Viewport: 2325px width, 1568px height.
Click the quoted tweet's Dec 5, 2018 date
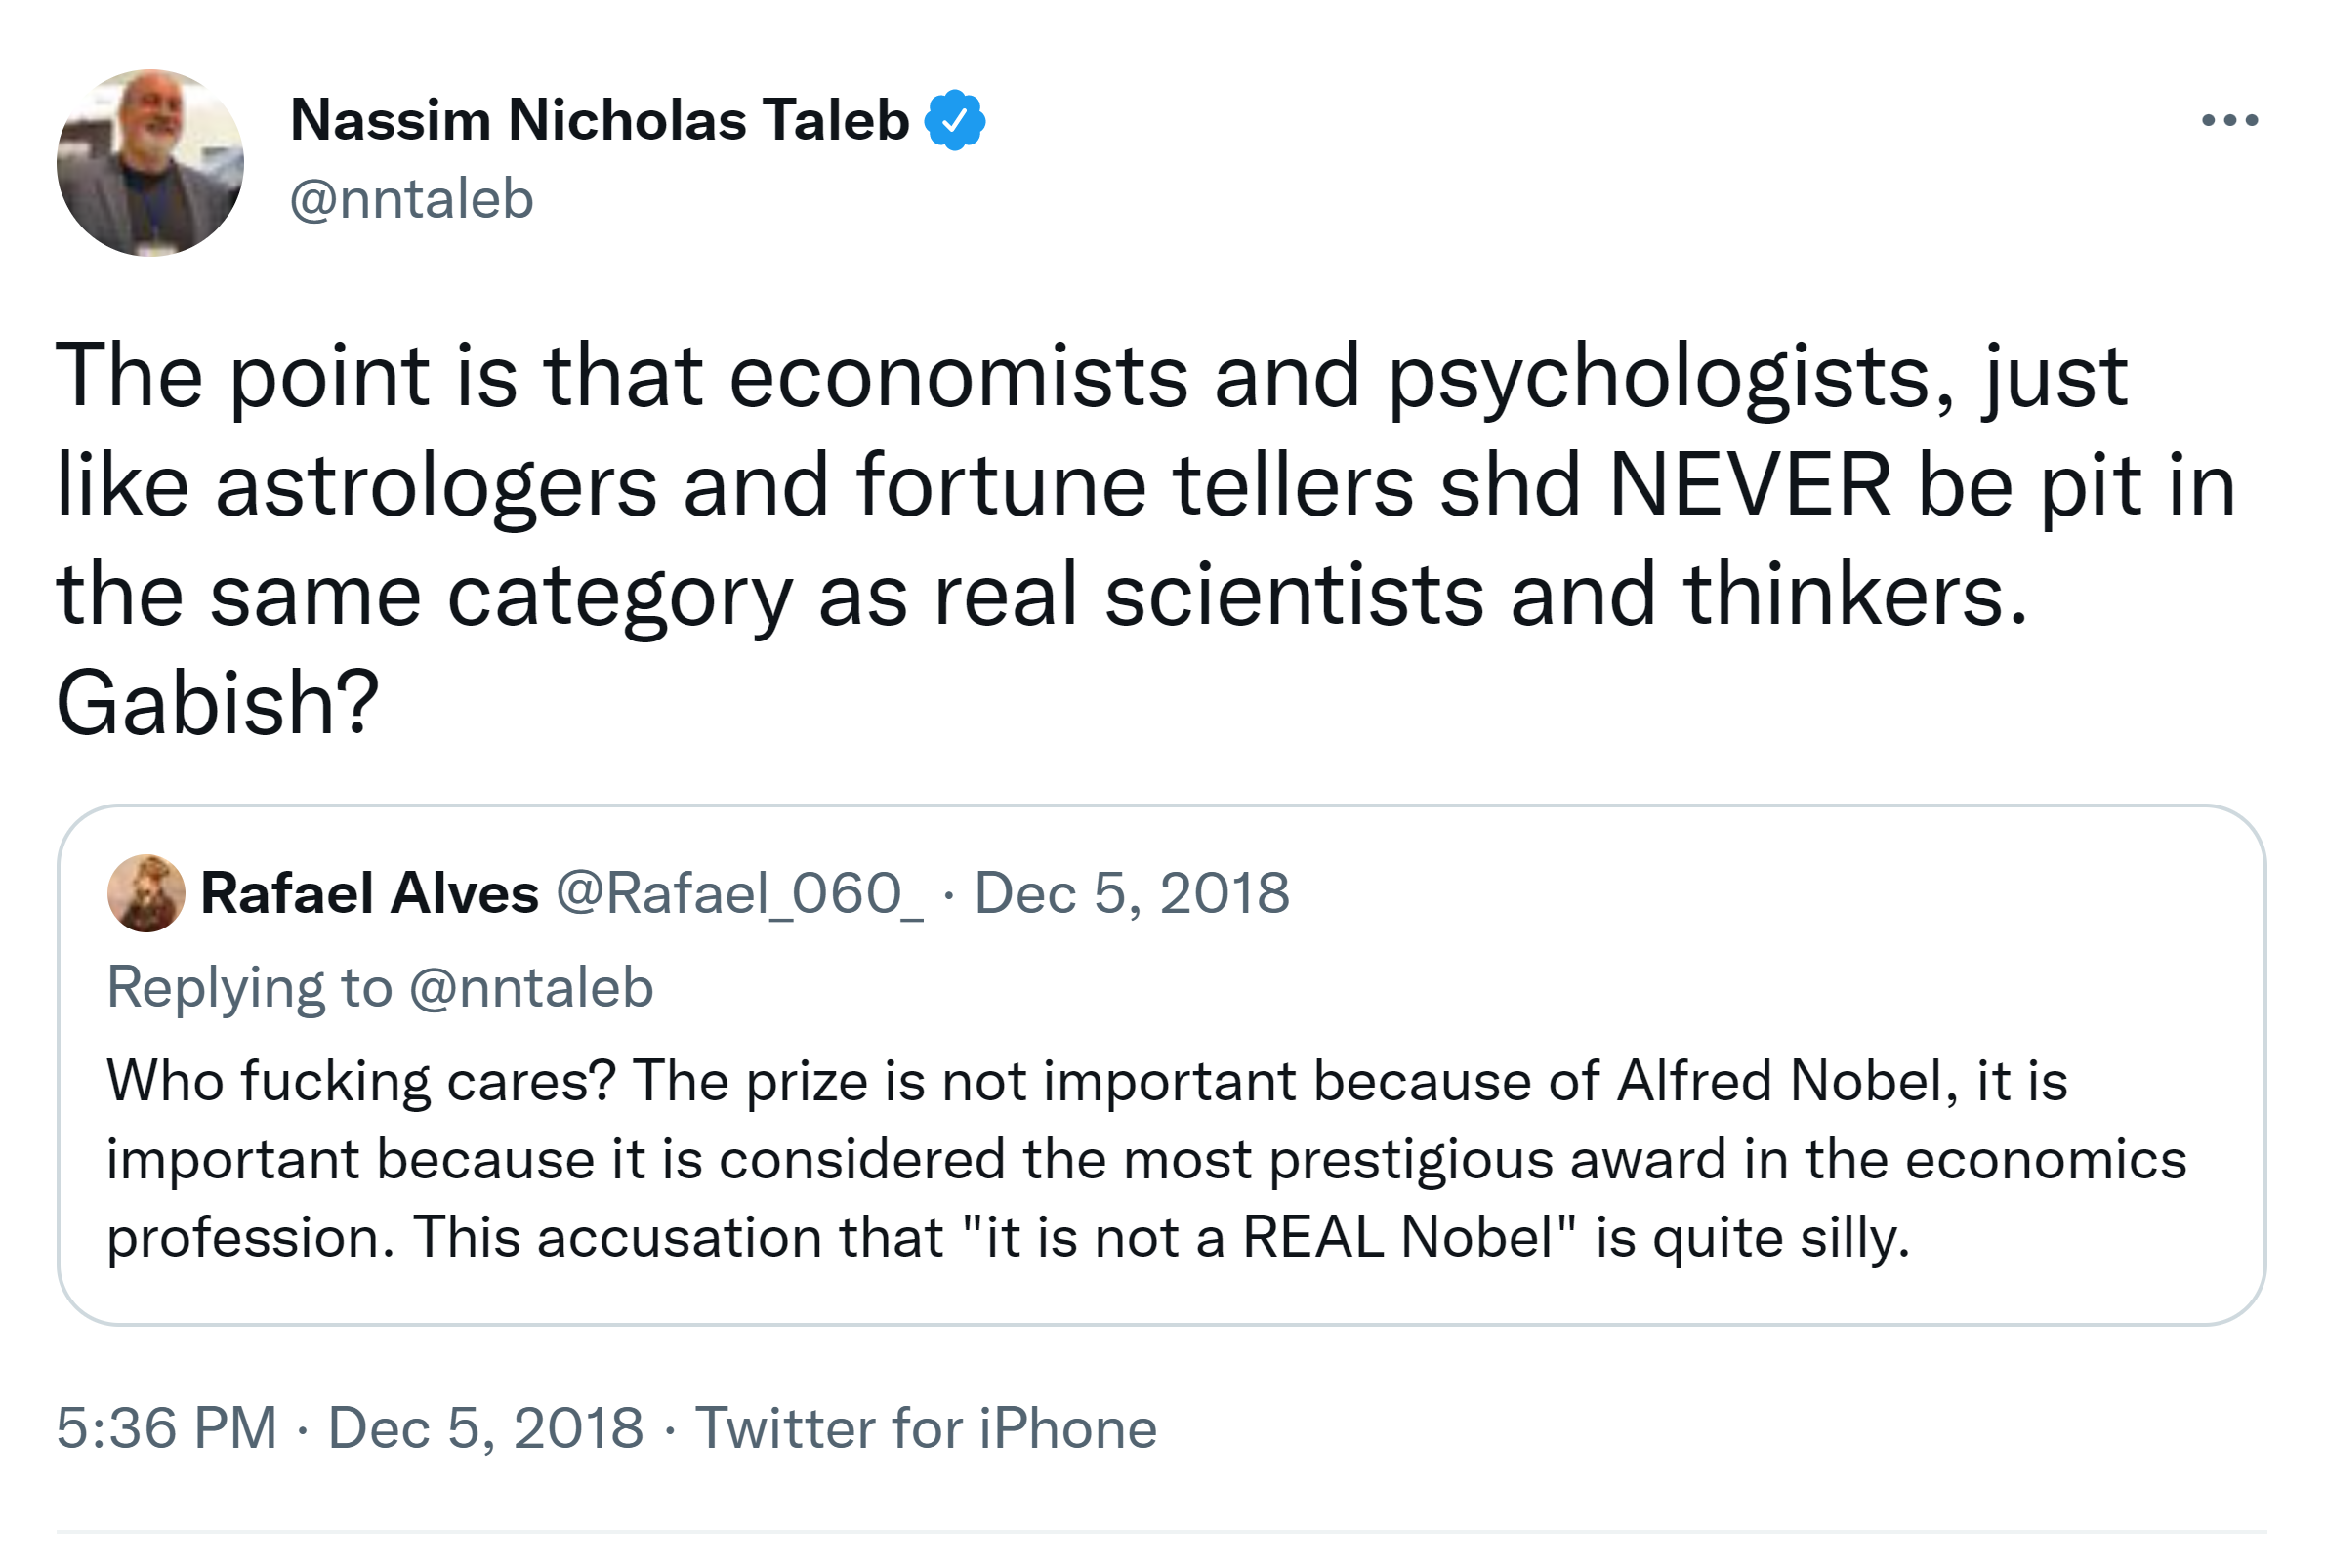pyautogui.click(x=1131, y=893)
